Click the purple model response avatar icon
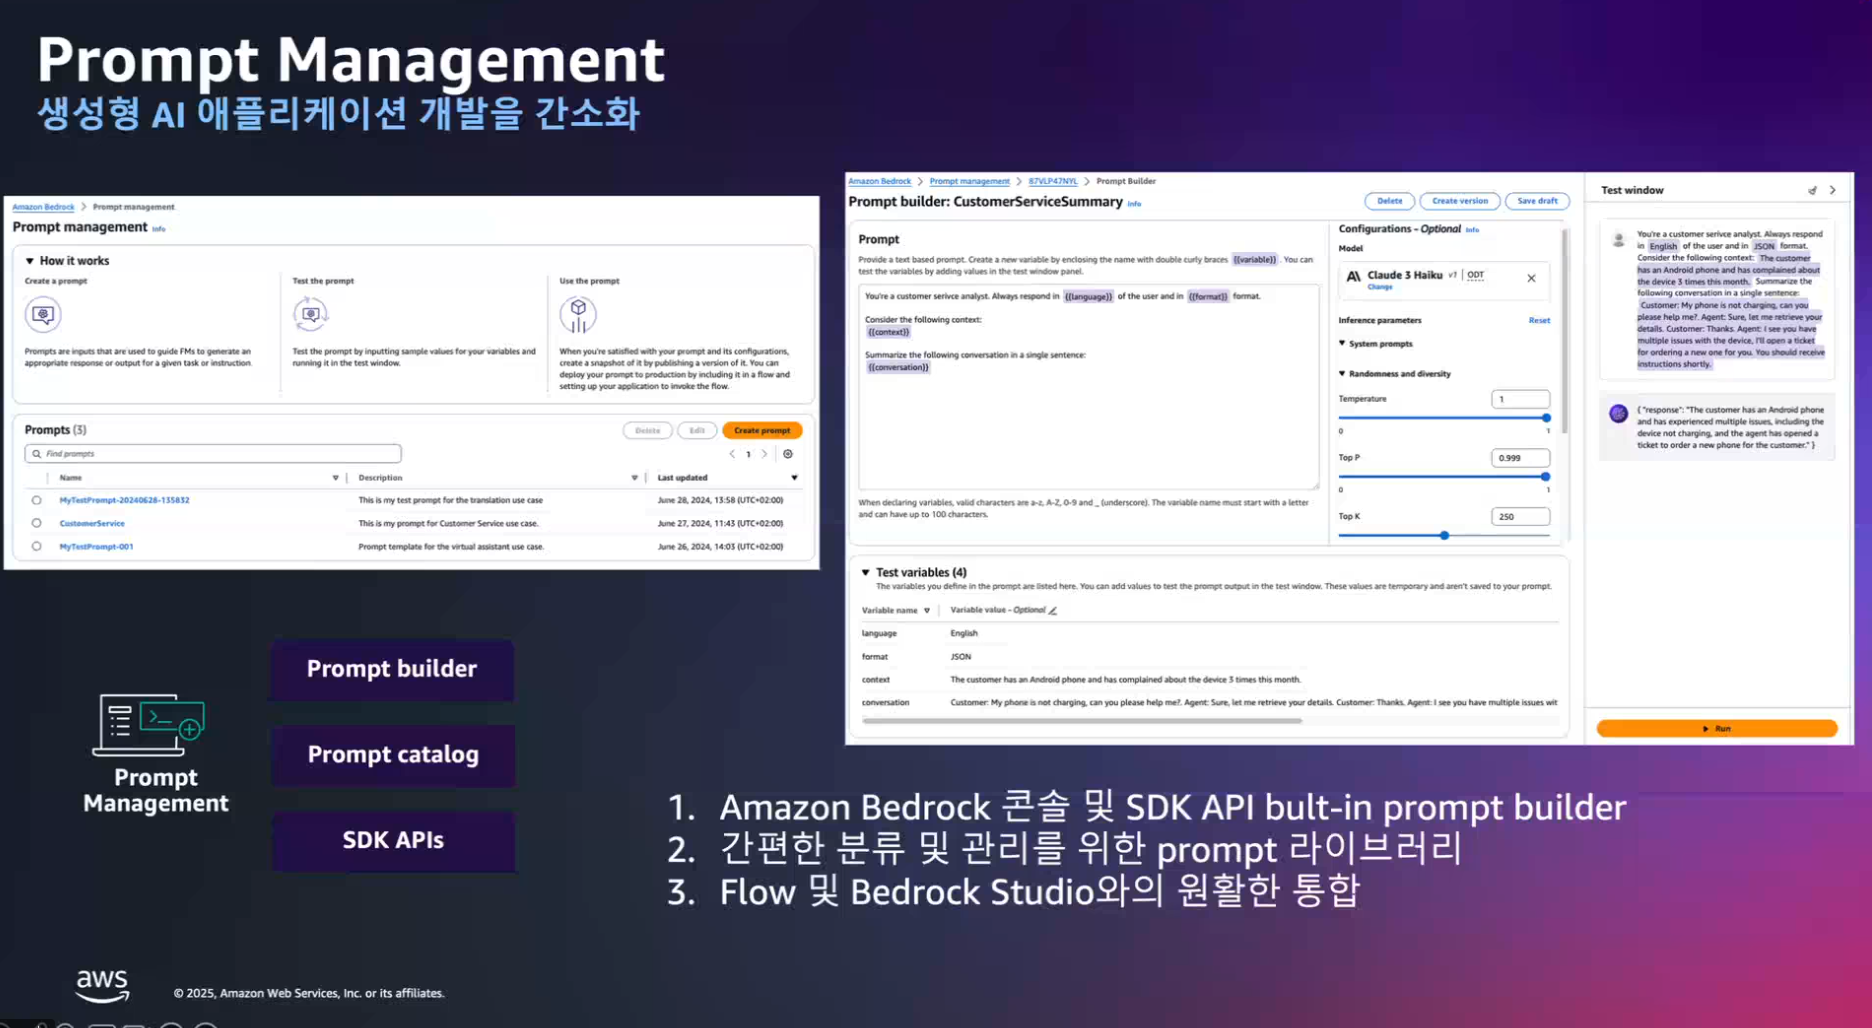The height and width of the screenshot is (1028, 1872). tap(1618, 414)
